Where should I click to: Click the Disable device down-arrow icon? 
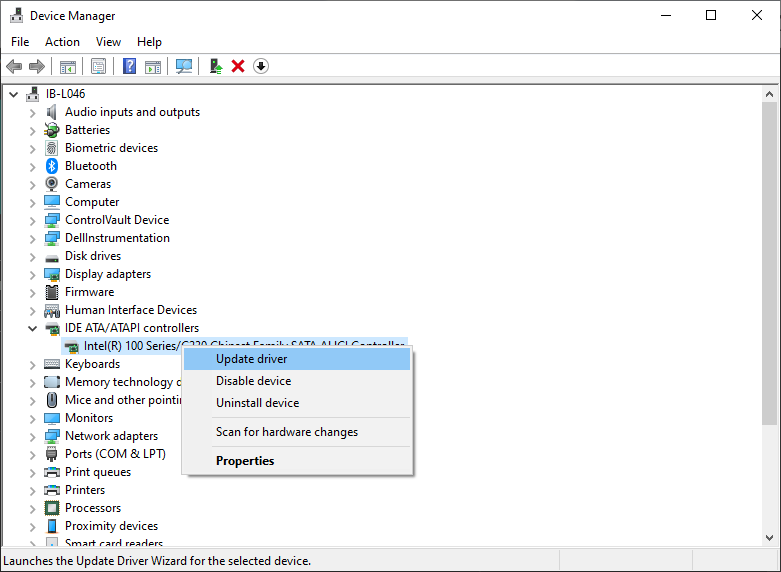(261, 66)
